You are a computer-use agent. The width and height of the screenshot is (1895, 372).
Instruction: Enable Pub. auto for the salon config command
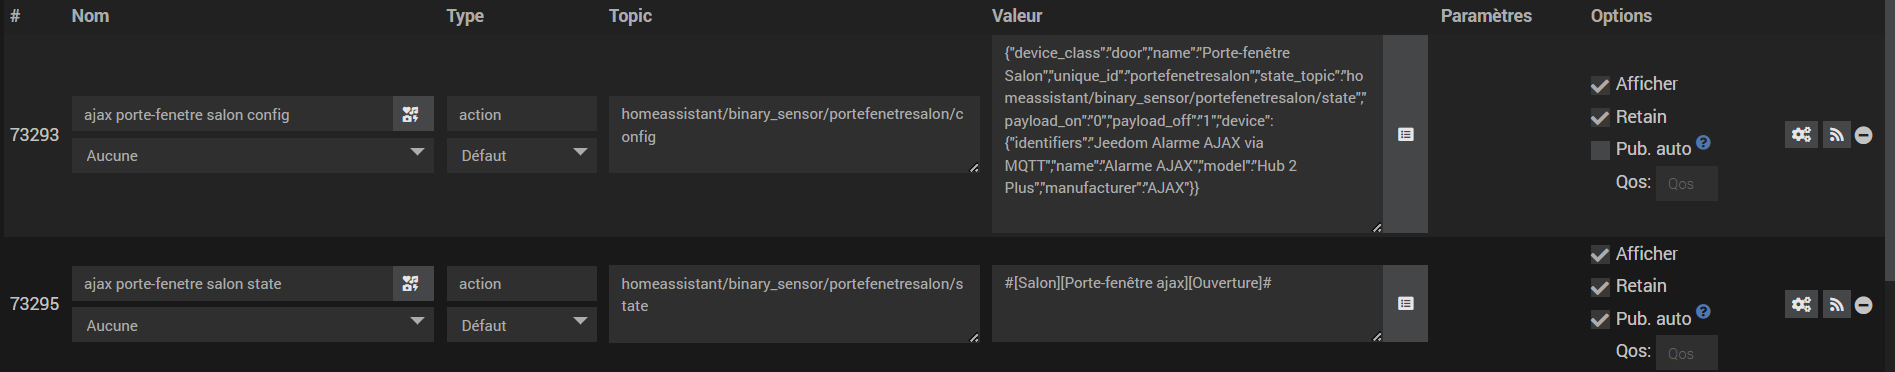tap(1600, 150)
